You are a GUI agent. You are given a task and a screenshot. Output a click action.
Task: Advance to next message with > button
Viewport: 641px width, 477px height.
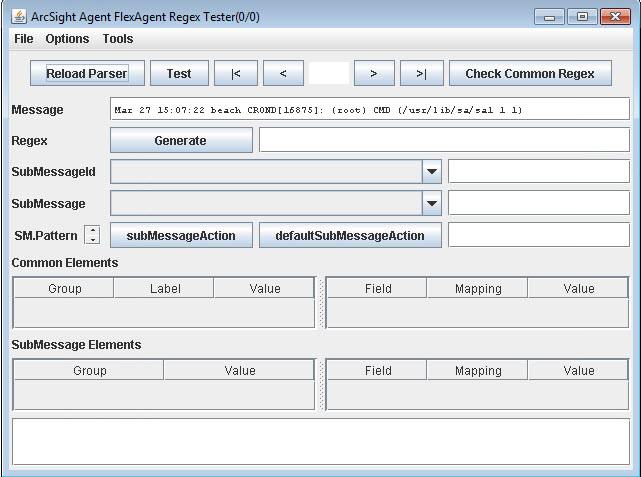click(373, 74)
